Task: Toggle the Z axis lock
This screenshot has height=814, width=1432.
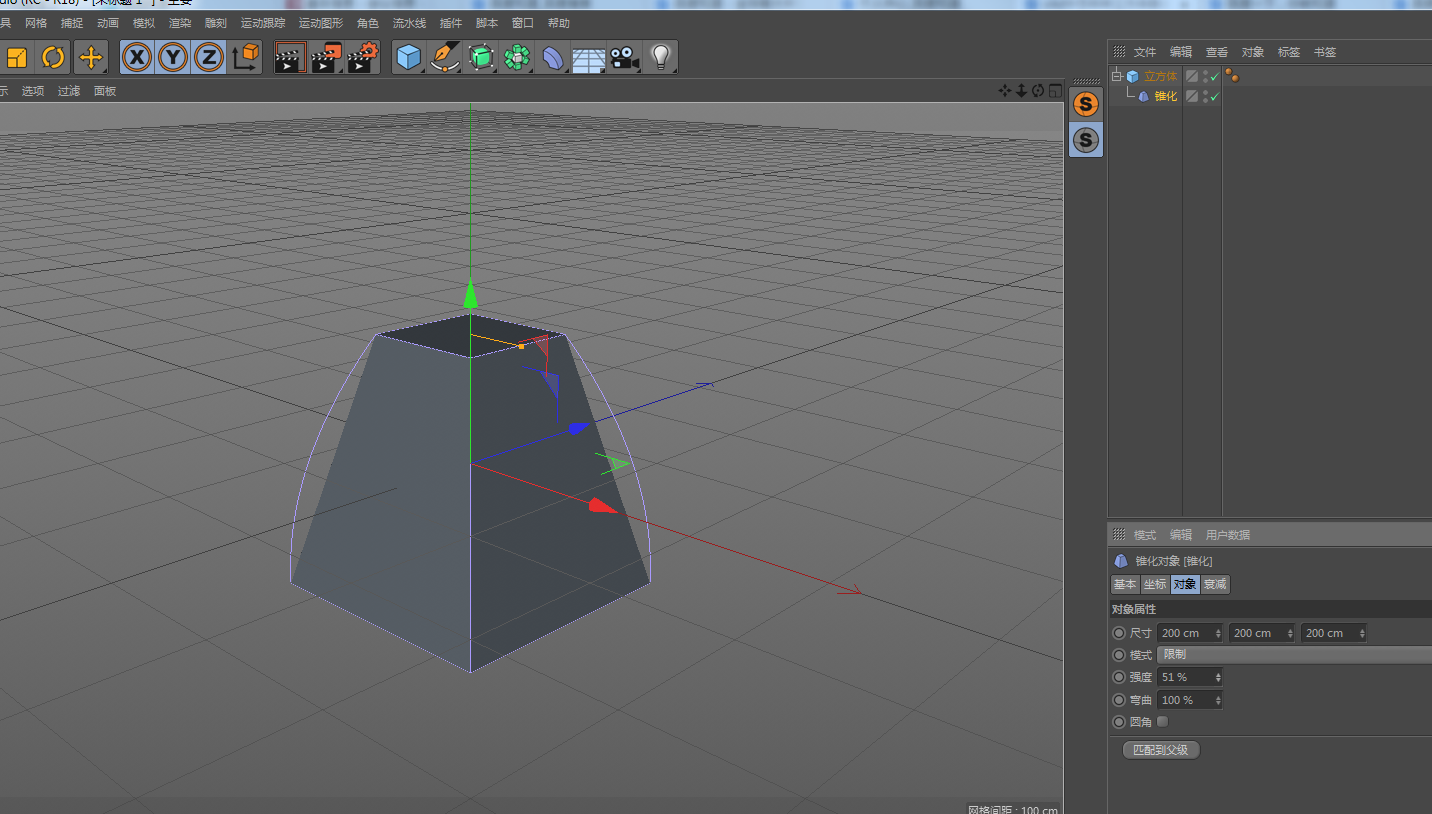Action: tap(209, 58)
